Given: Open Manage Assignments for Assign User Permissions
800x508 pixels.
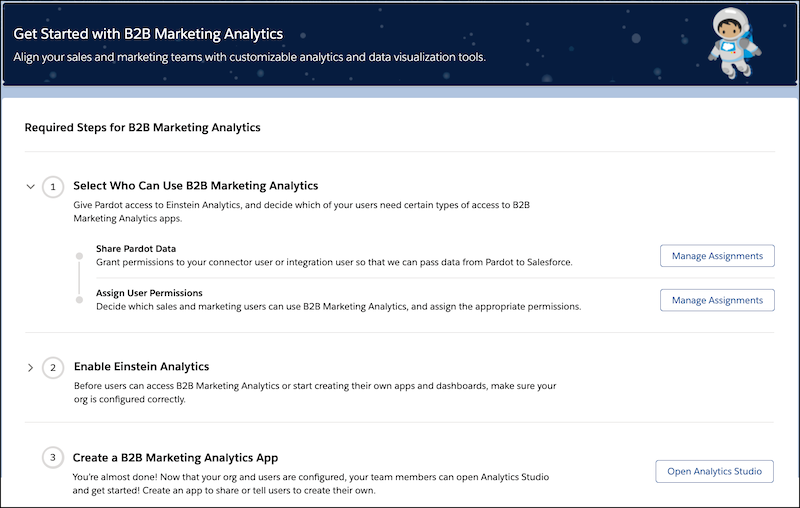Looking at the screenshot, I should click(x=717, y=300).
